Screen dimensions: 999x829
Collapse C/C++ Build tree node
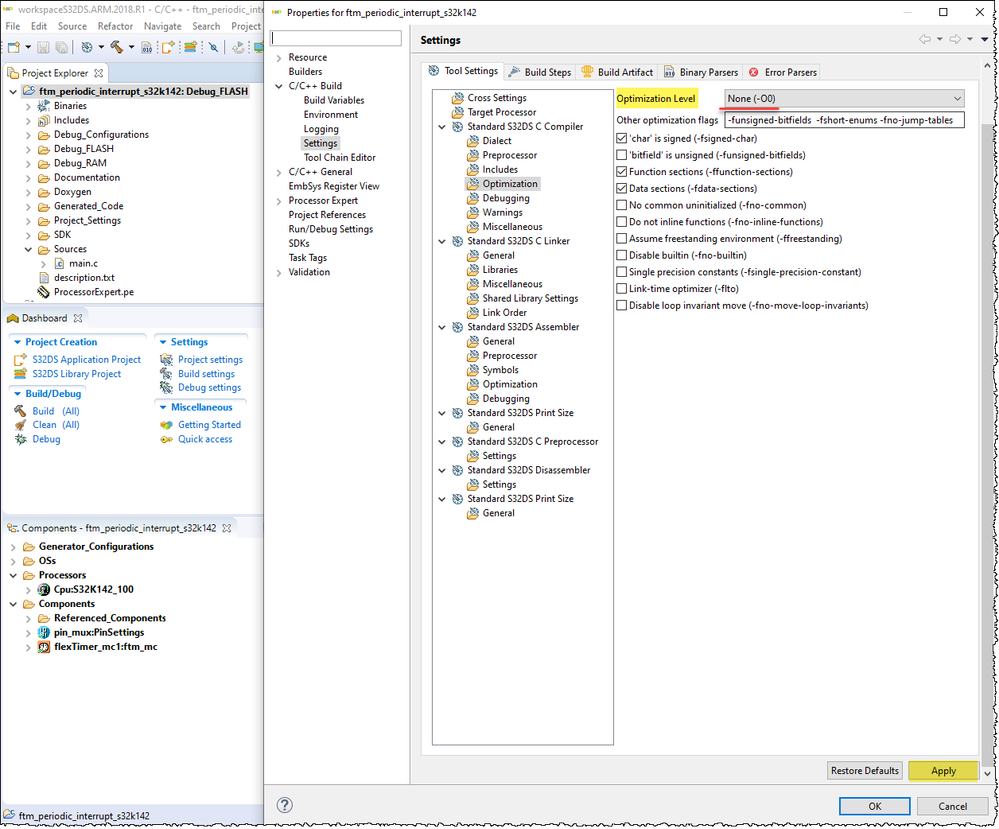point(279,86)
